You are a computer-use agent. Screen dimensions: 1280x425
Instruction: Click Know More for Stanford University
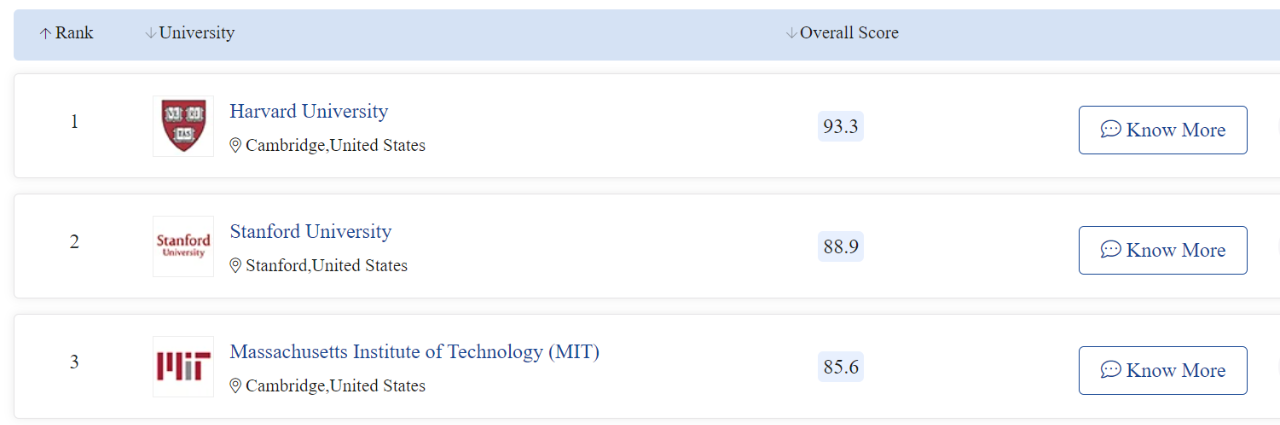pos(1163,250)
